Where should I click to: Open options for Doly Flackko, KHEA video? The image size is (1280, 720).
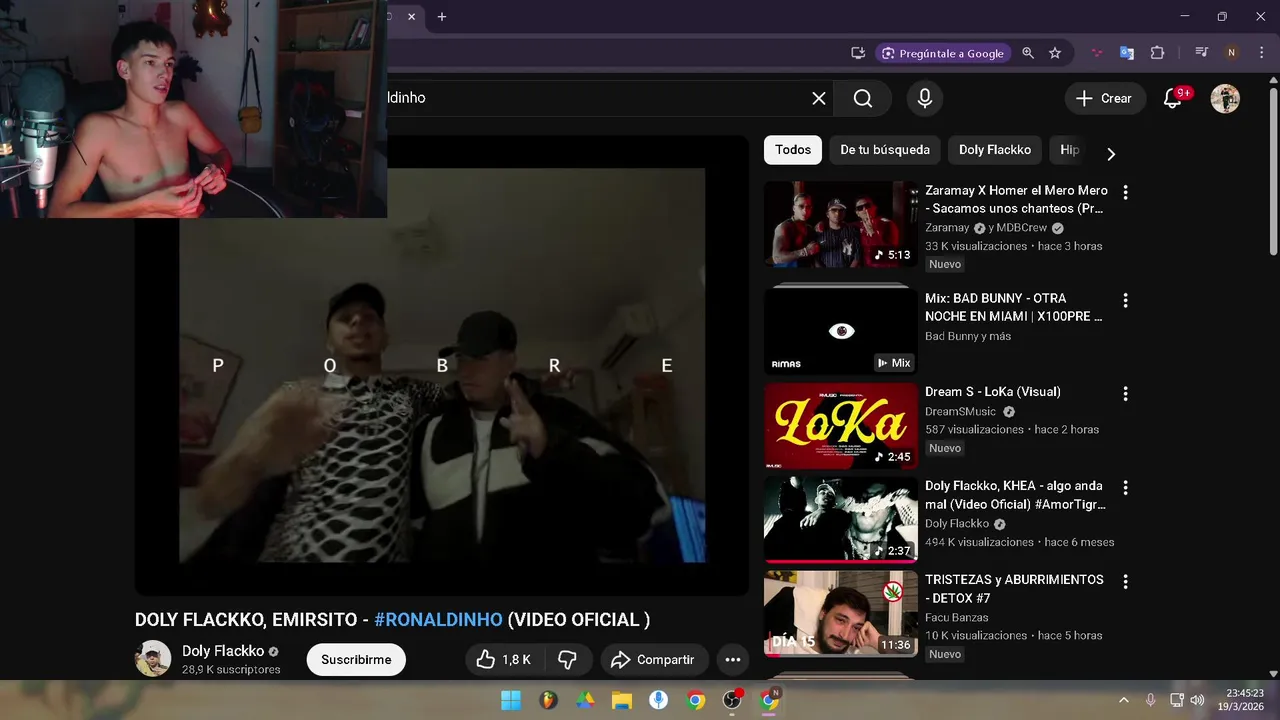pos(1125,488)
